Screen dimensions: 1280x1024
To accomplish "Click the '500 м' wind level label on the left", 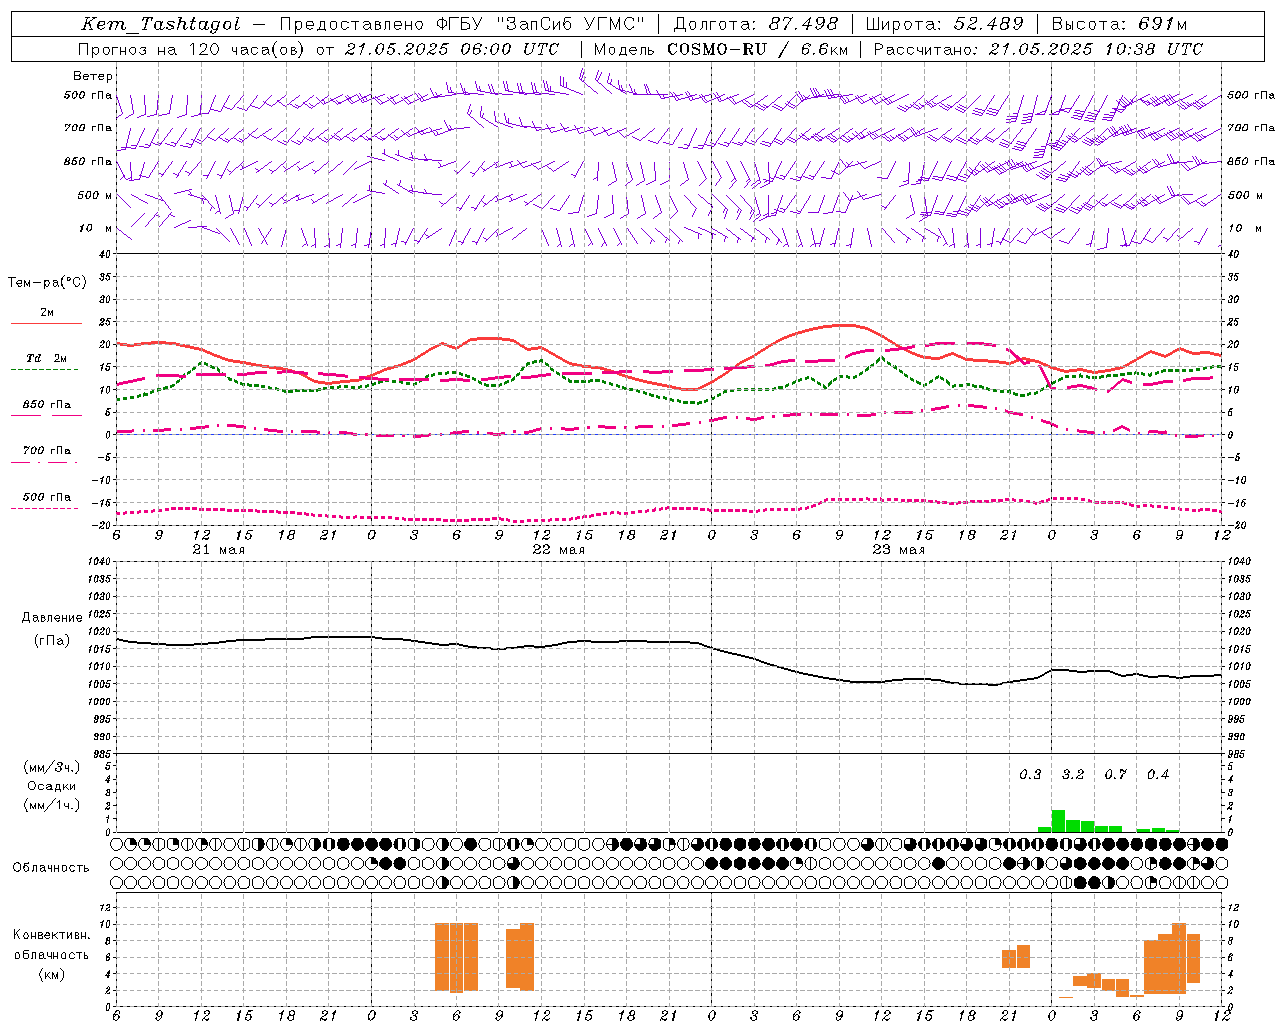I will [95, 195].
